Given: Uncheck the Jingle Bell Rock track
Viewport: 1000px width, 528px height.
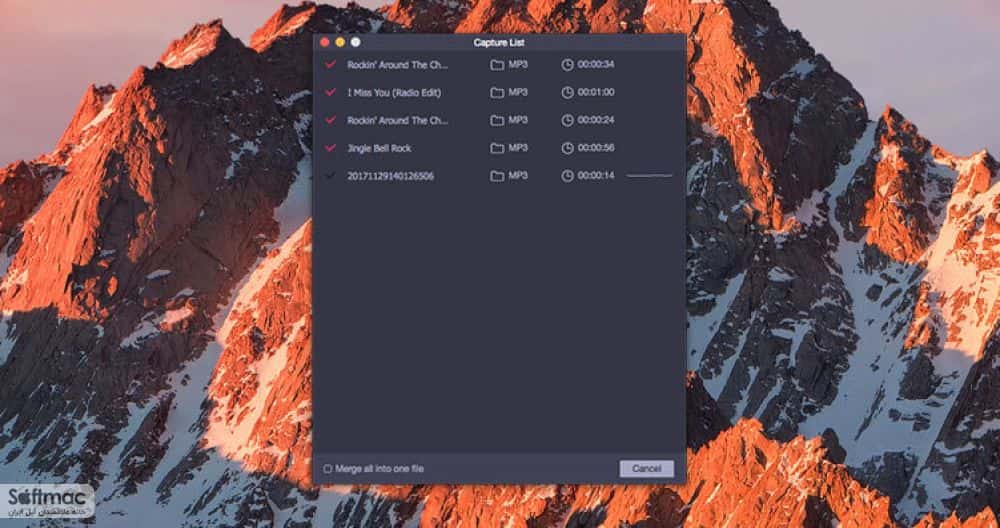Looking at the screenshot, I should pos(330,147).
